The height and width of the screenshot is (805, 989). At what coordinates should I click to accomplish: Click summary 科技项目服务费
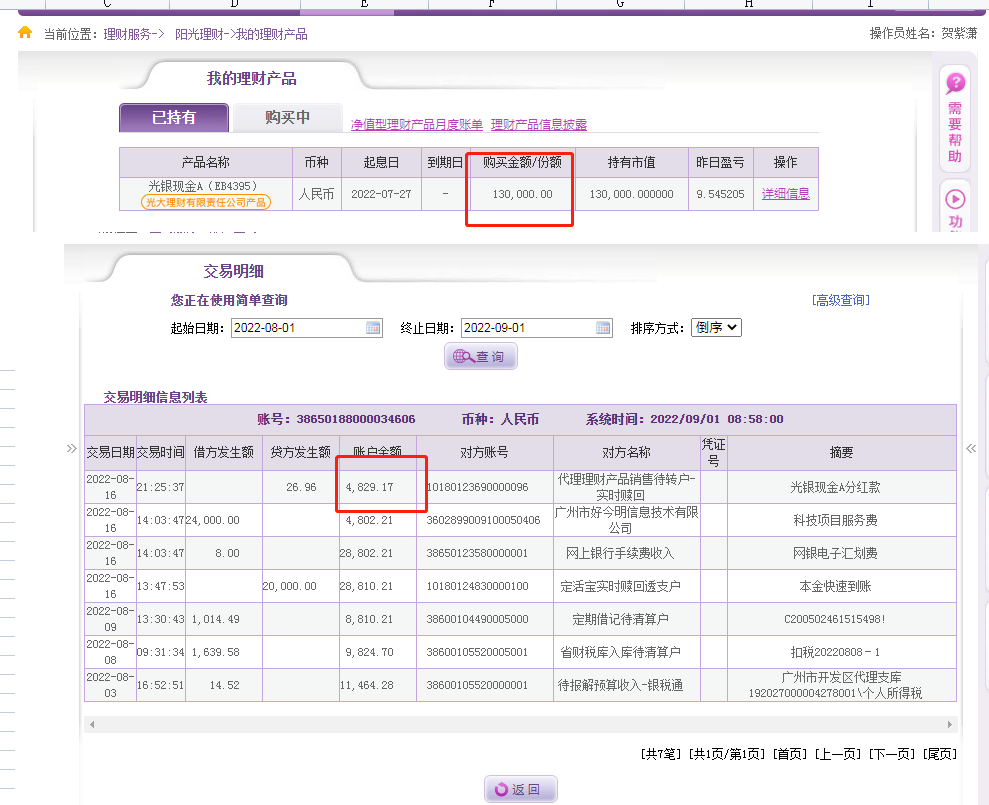[835, 520]
